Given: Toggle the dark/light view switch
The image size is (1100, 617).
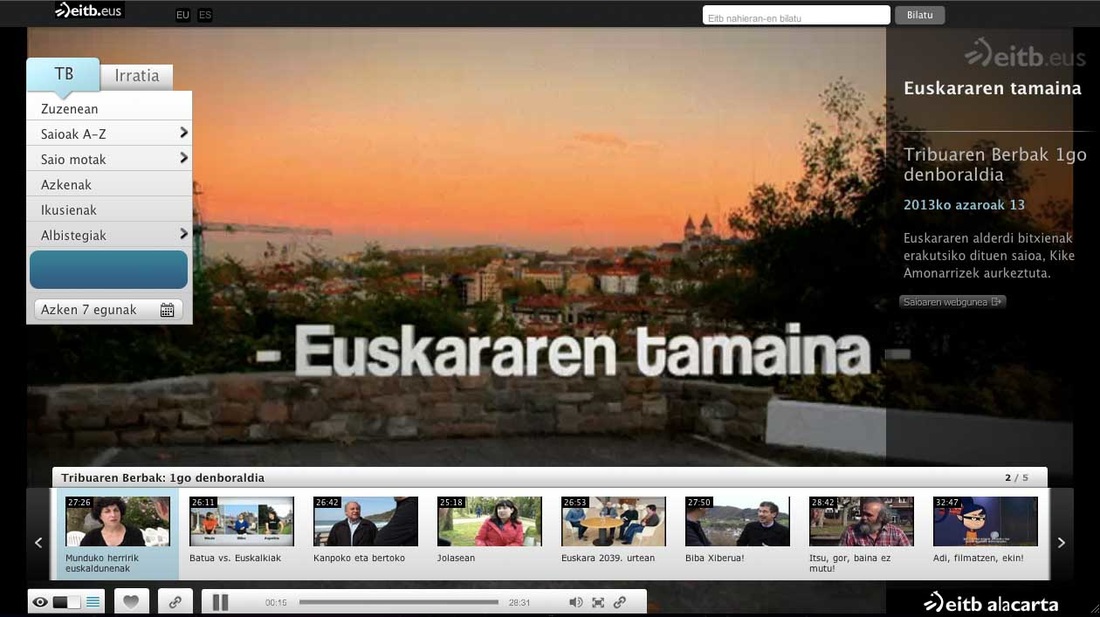Looking at the screenshot, I should point(67,602).
